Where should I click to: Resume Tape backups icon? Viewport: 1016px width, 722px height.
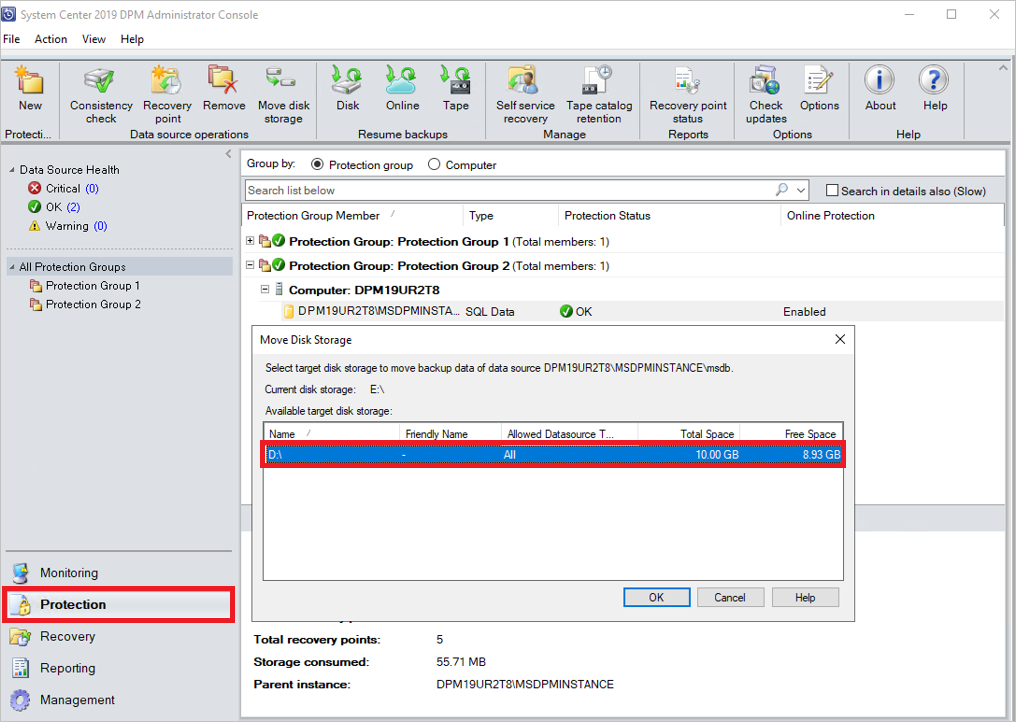(456, 80)
